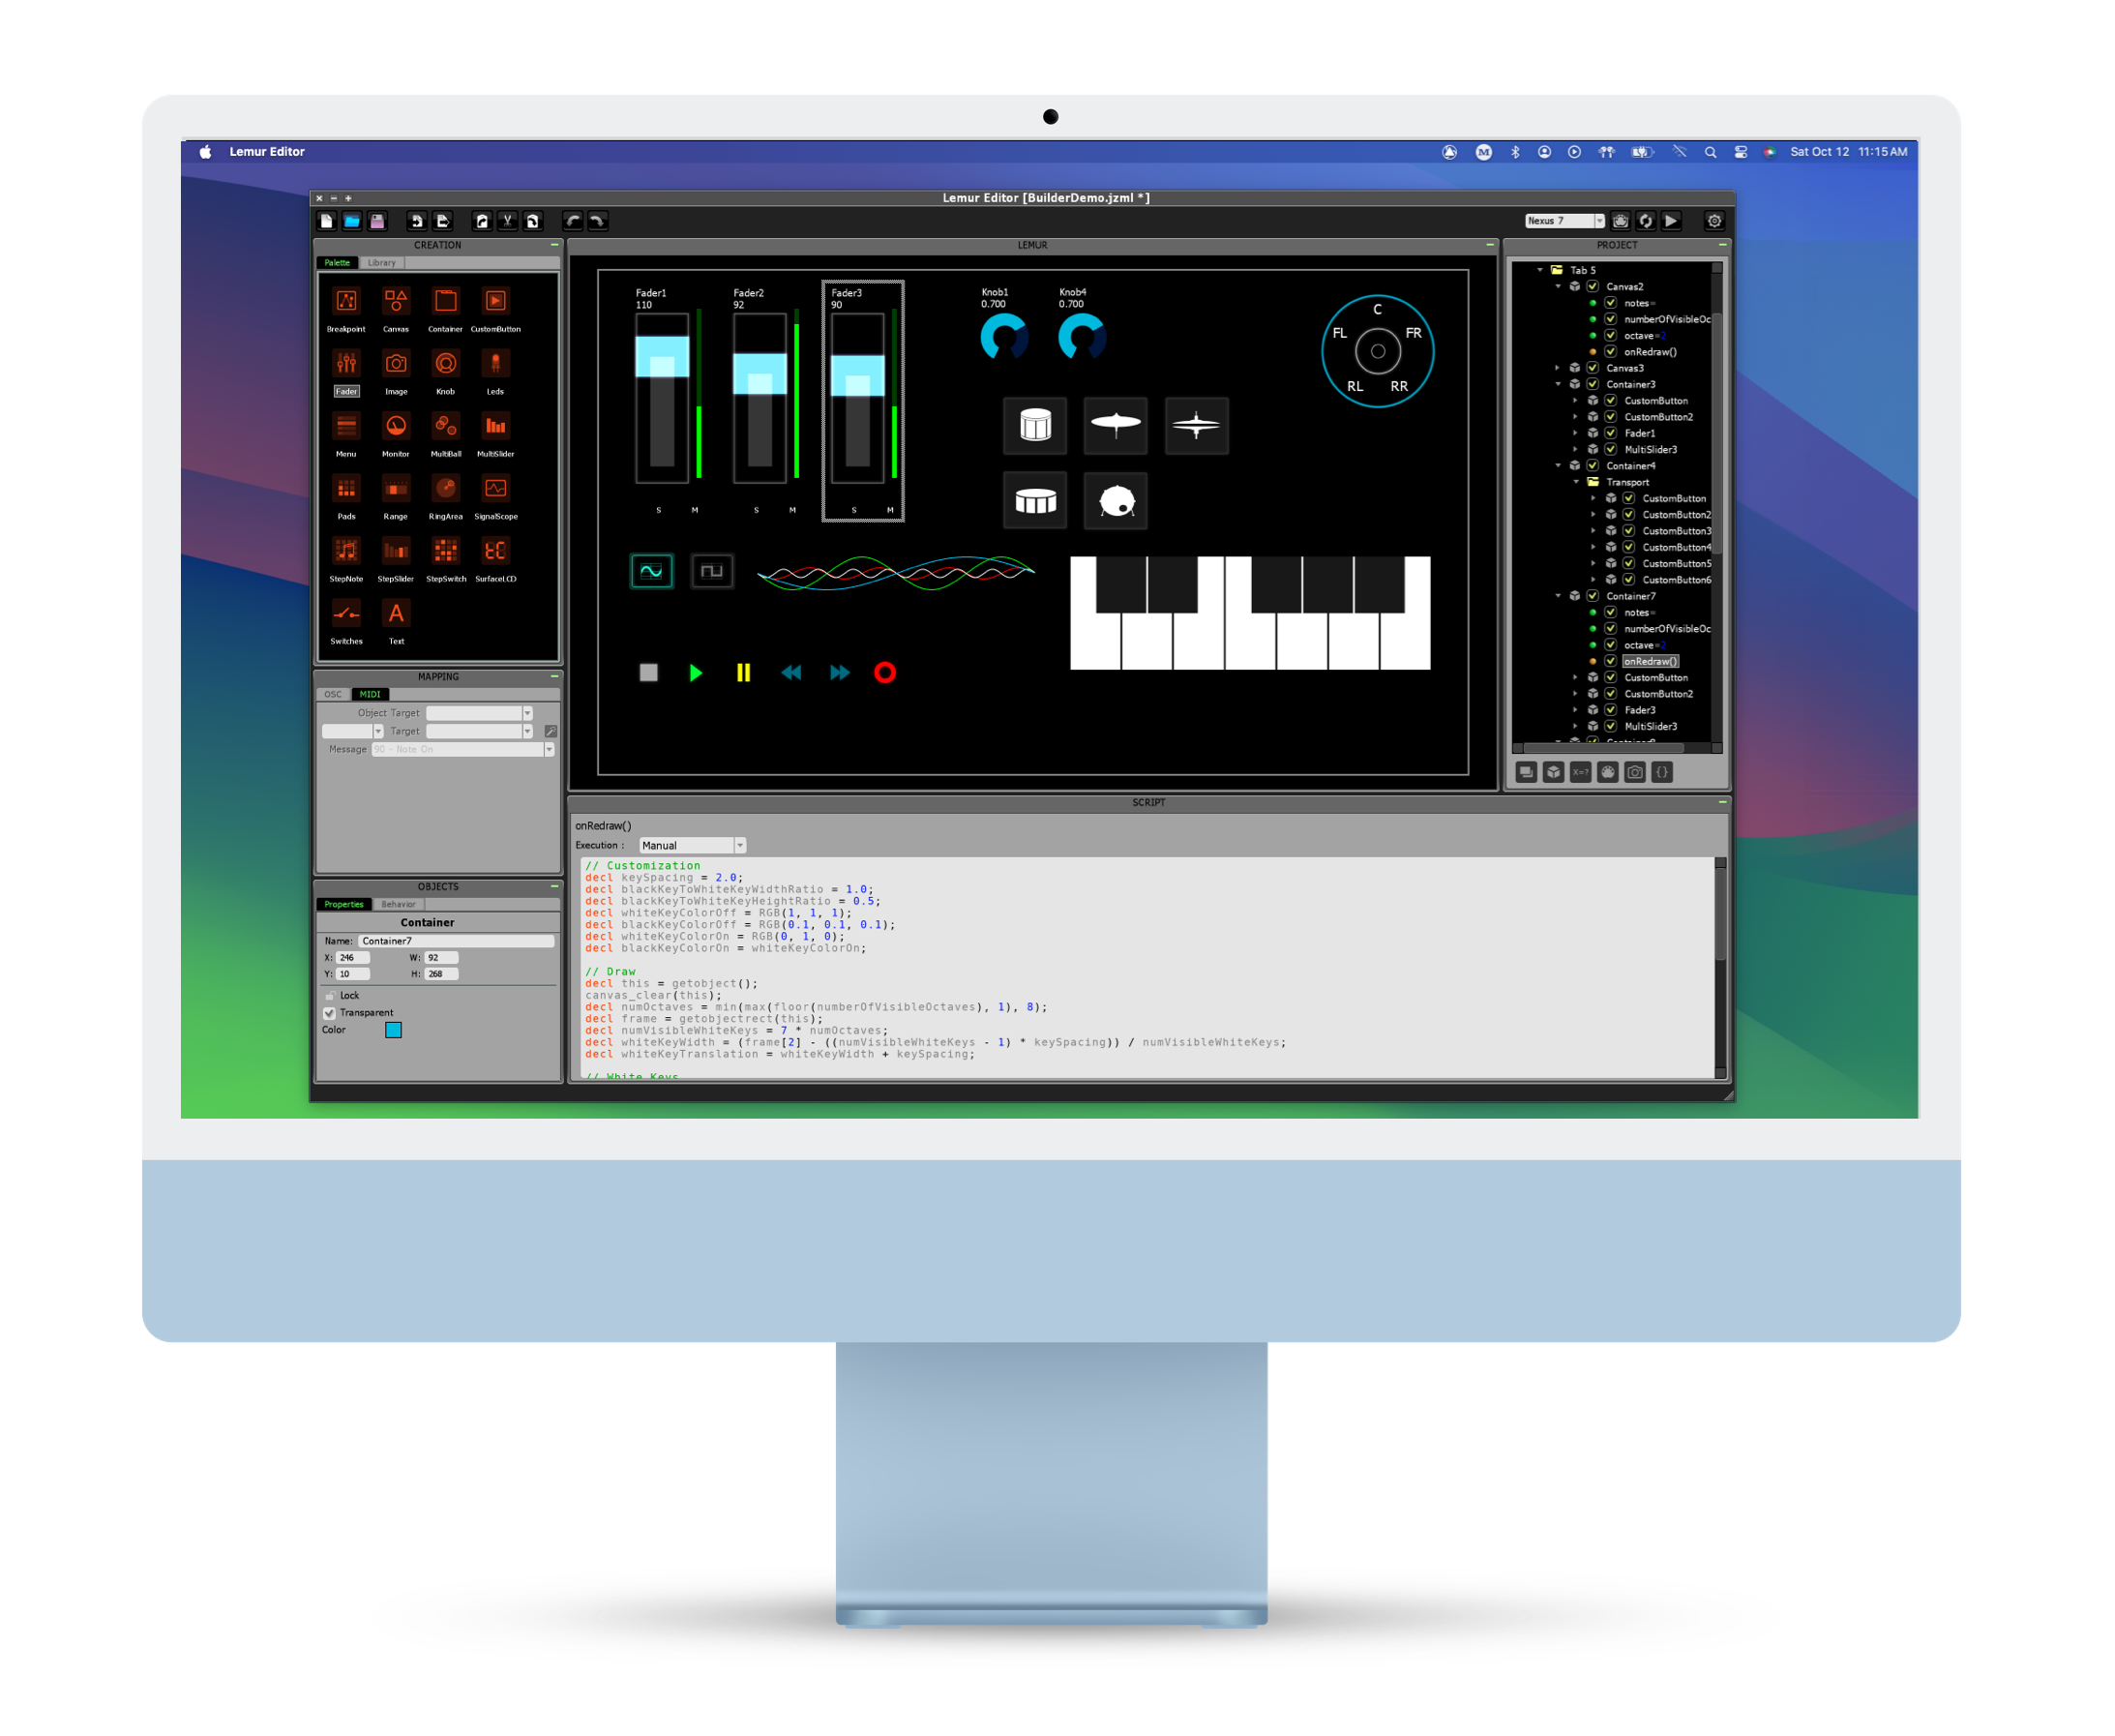Pick the Knob object from palette
Image resolution: width=2115 pixels, height=1736 pixels.
pos(445,365)
